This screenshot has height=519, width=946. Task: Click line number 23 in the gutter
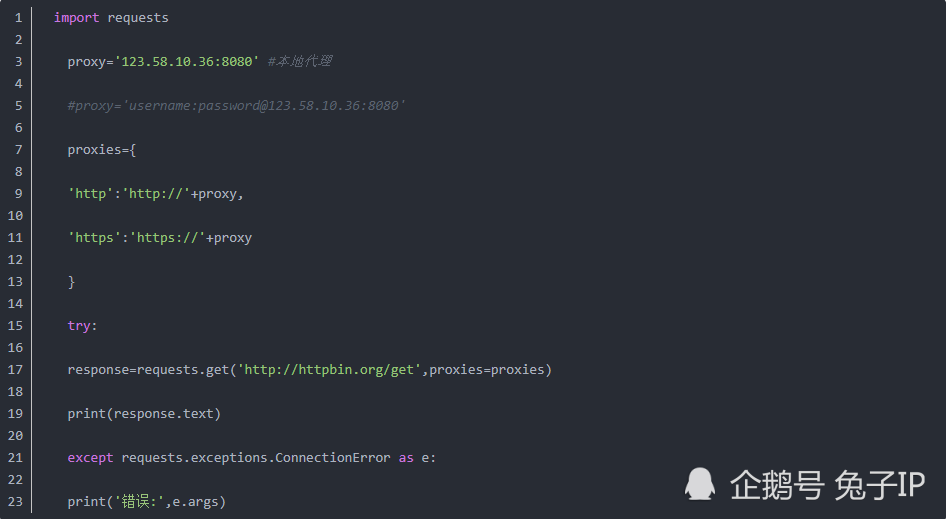pos(15,501)
